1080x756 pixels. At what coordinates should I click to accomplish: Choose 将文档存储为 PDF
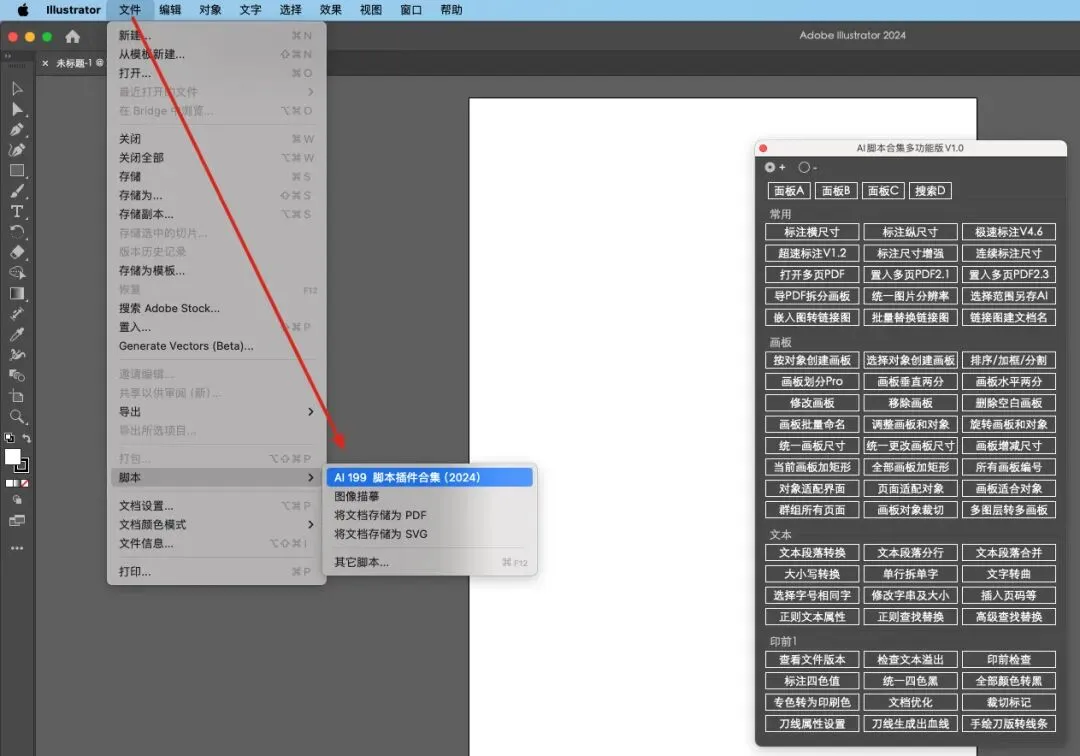(x=429, y=515)
